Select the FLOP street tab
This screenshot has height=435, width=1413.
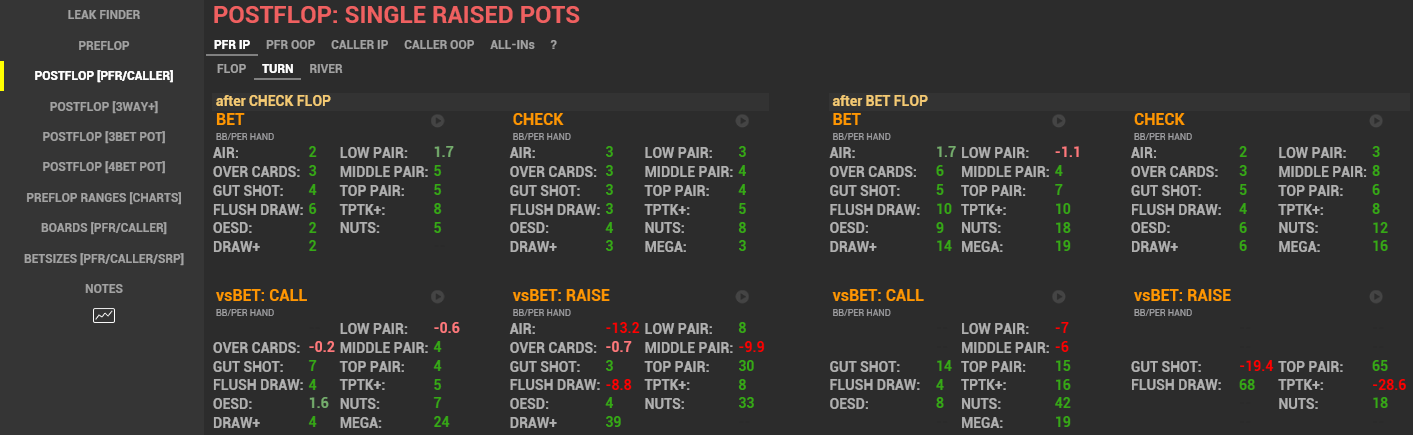click(231, 69)
